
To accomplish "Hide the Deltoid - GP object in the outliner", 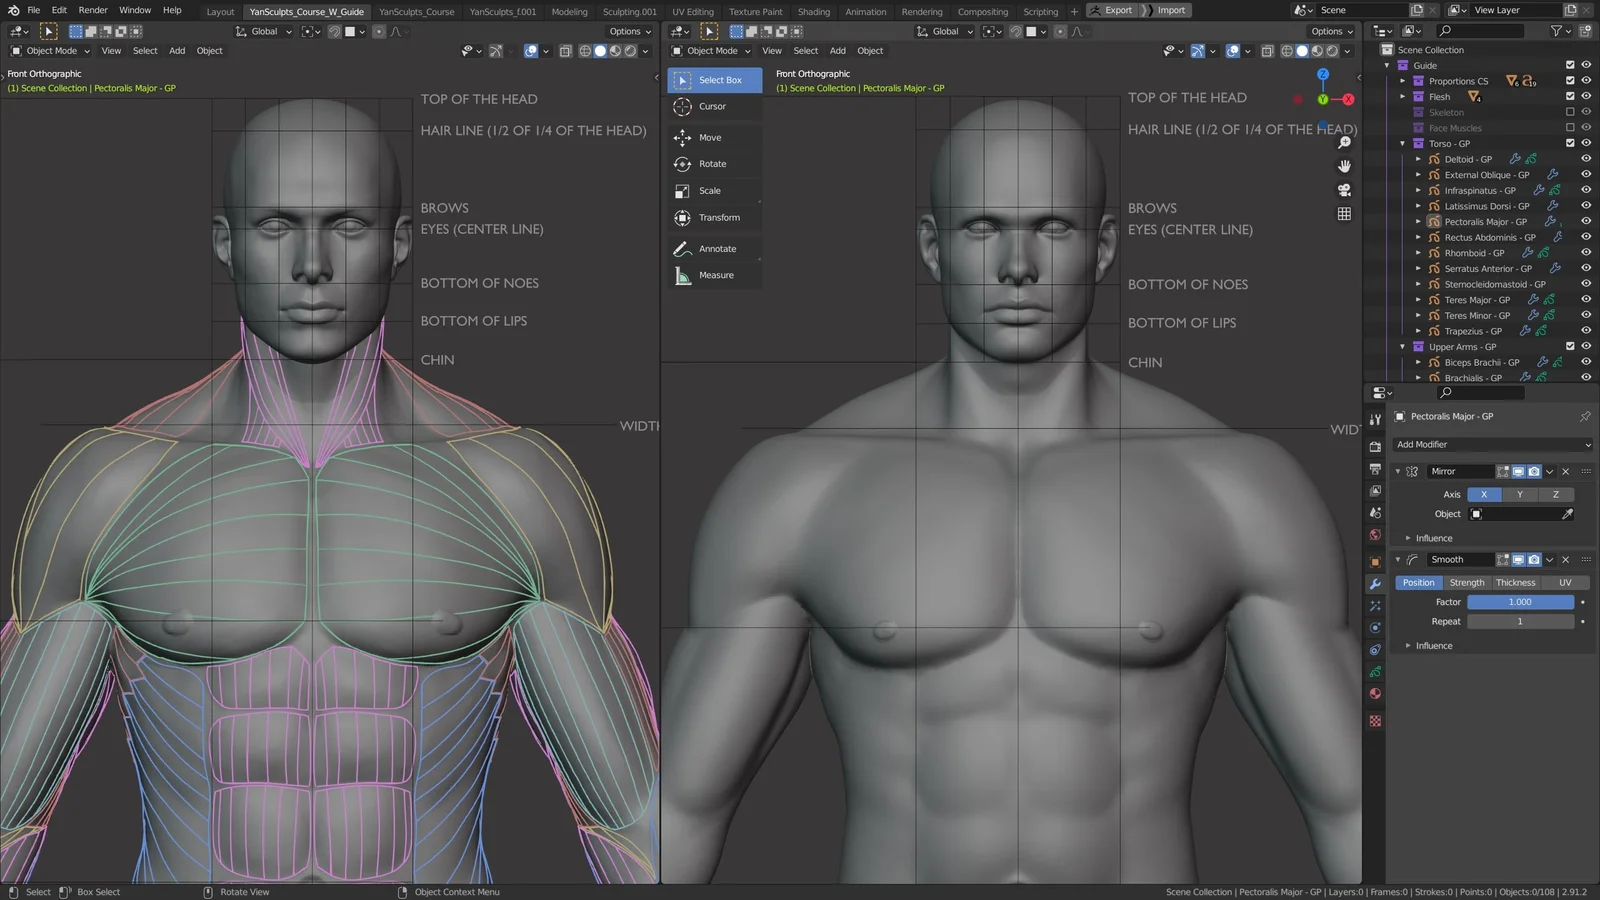I will (1586, 158).
